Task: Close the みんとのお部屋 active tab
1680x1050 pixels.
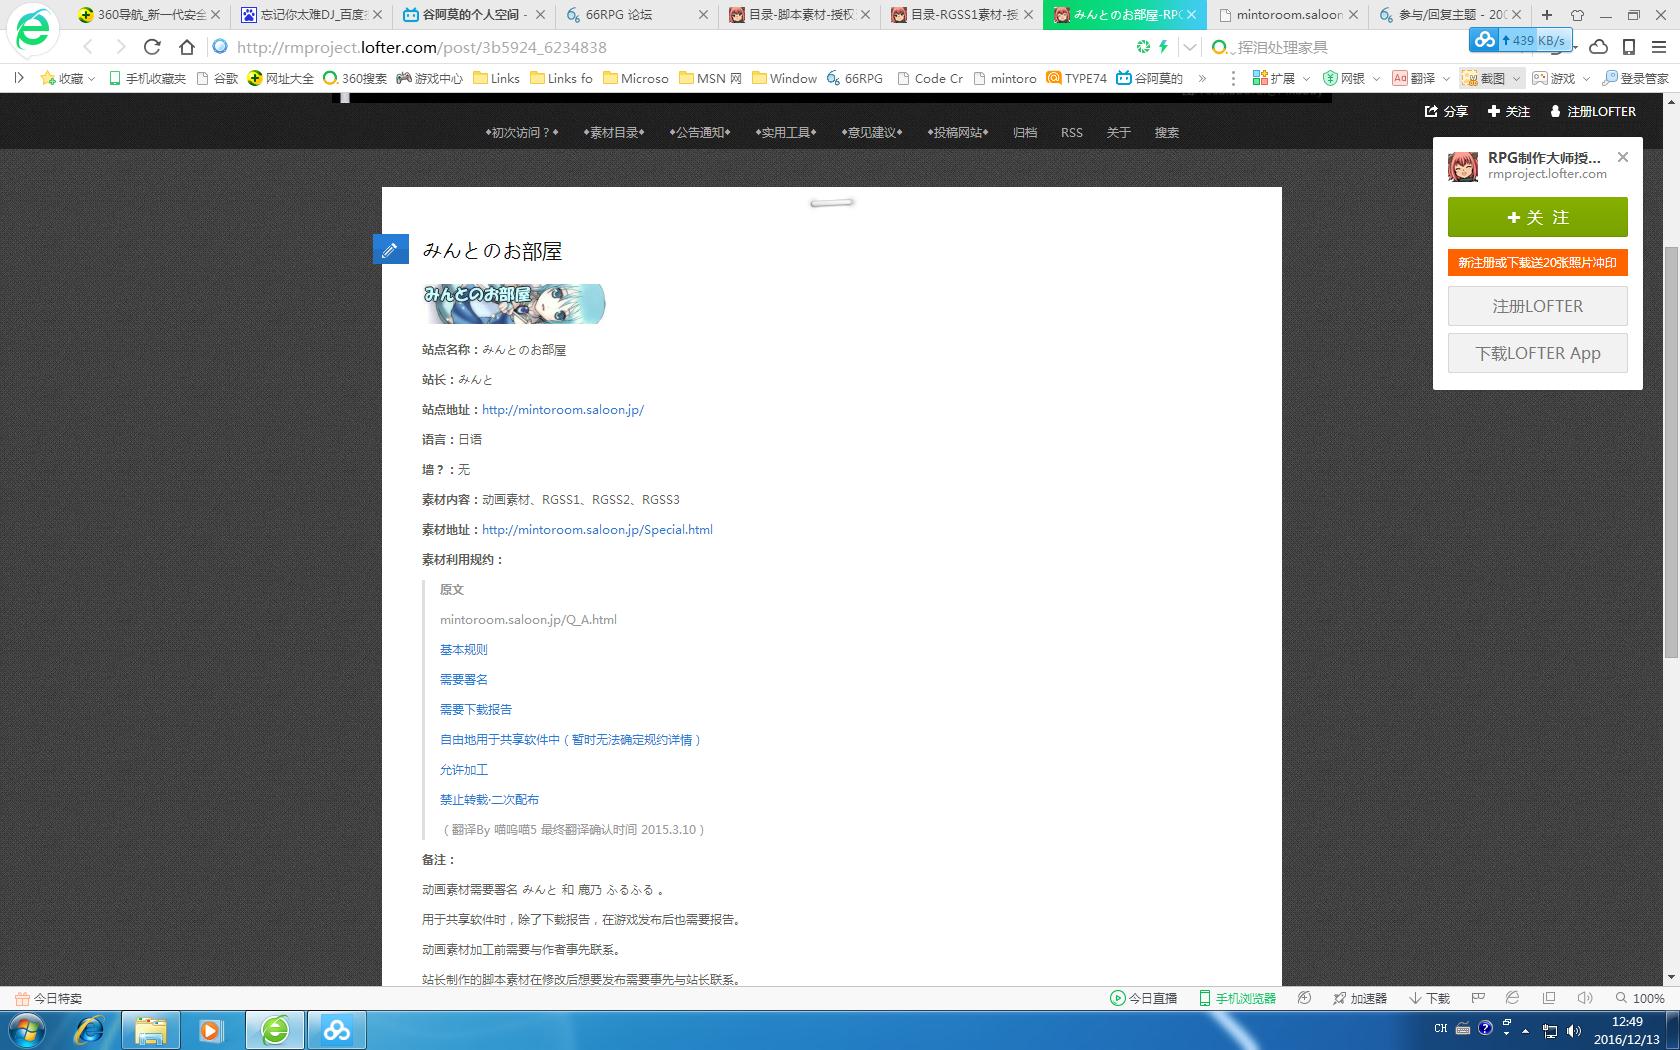Action: (1191, 15)
